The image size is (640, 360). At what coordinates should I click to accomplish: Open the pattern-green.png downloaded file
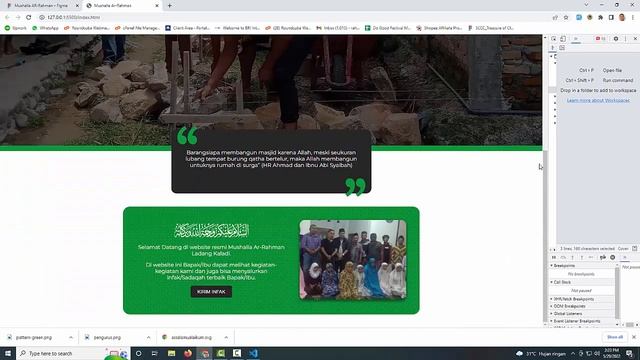pos(34,338)
